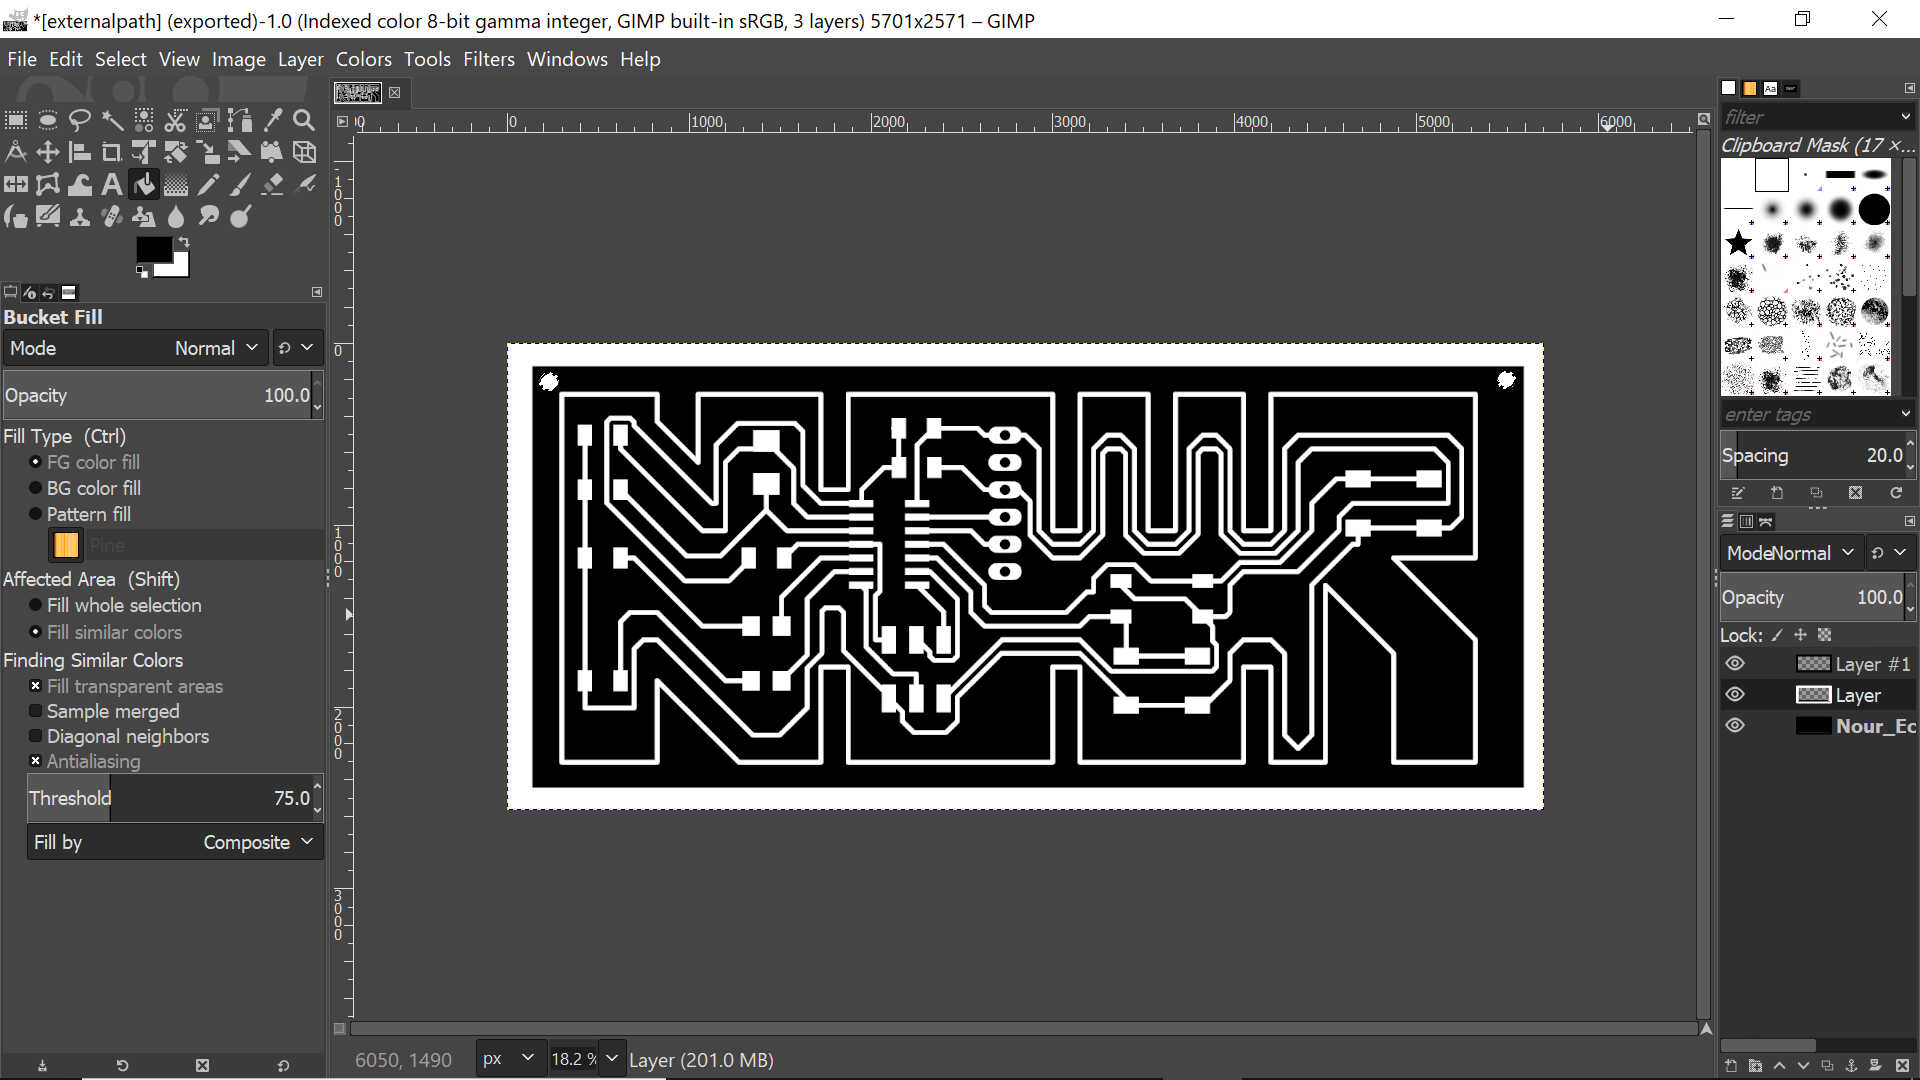The image size is (1920, 1080).
Task: Select the Eraser tool
Action: pos(272,185)
